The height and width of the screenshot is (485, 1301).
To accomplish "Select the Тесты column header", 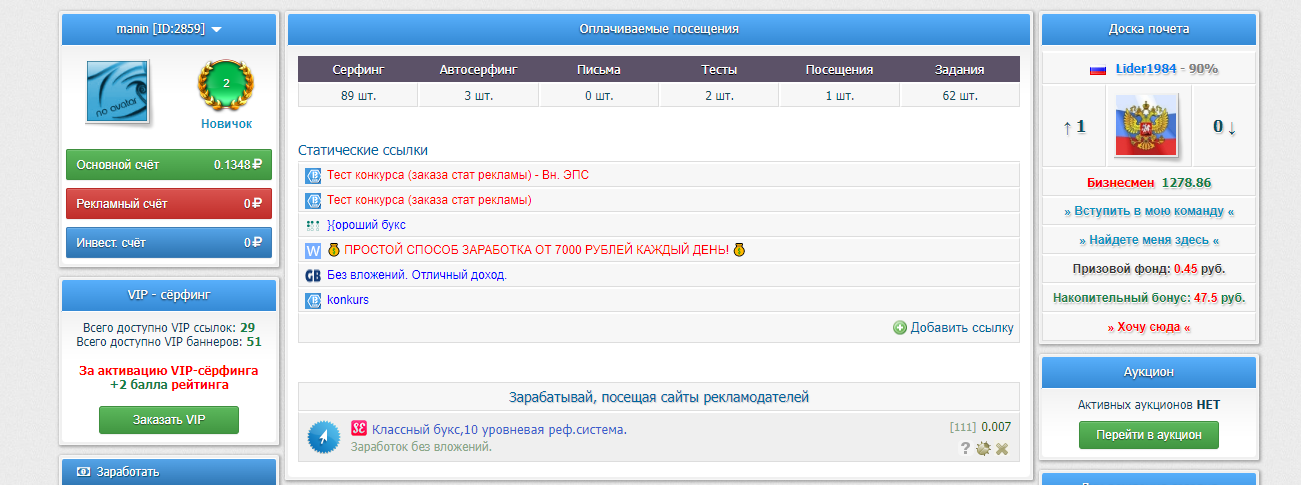I will 719,70.
